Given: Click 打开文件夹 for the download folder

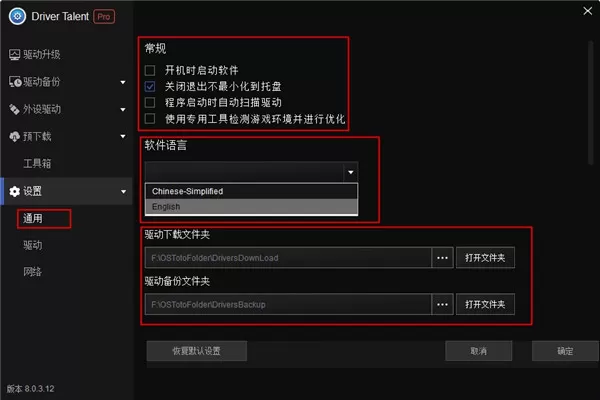Looking at the screenshot, I should (x=485, y=258).
